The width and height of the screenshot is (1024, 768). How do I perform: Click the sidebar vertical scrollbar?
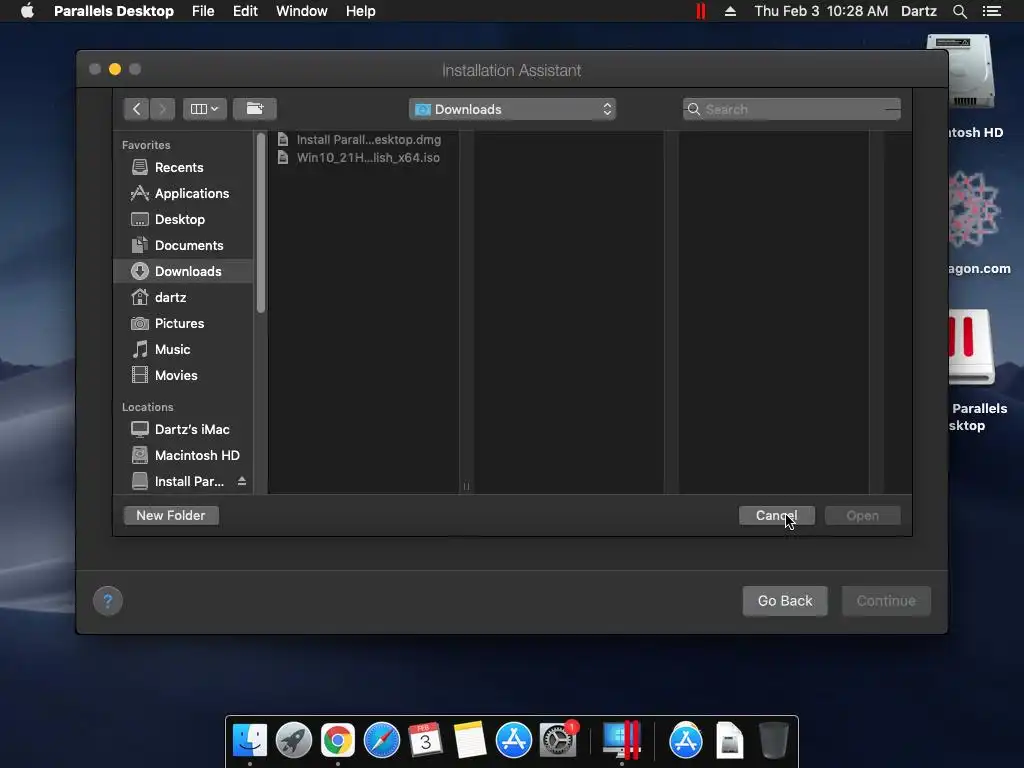[261, 223]
